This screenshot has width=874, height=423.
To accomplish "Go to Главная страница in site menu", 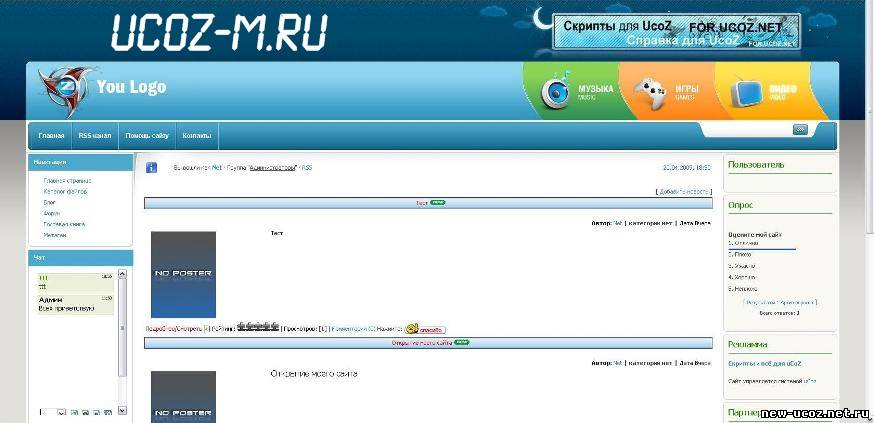I will 67,181.
